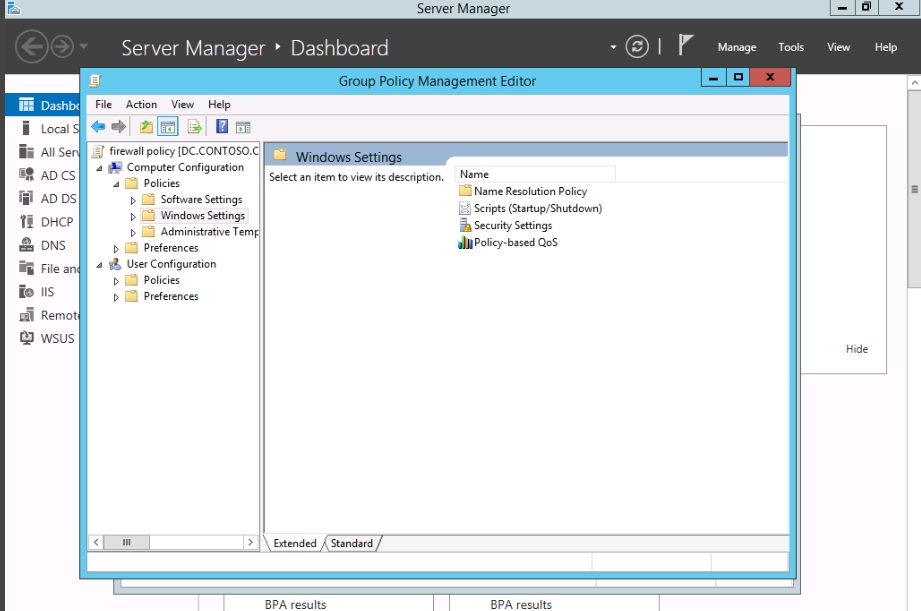Toggle the Show/Hide Action Pane toolbar icon
This screenshot has width=921, height=611.
point(243,127)
